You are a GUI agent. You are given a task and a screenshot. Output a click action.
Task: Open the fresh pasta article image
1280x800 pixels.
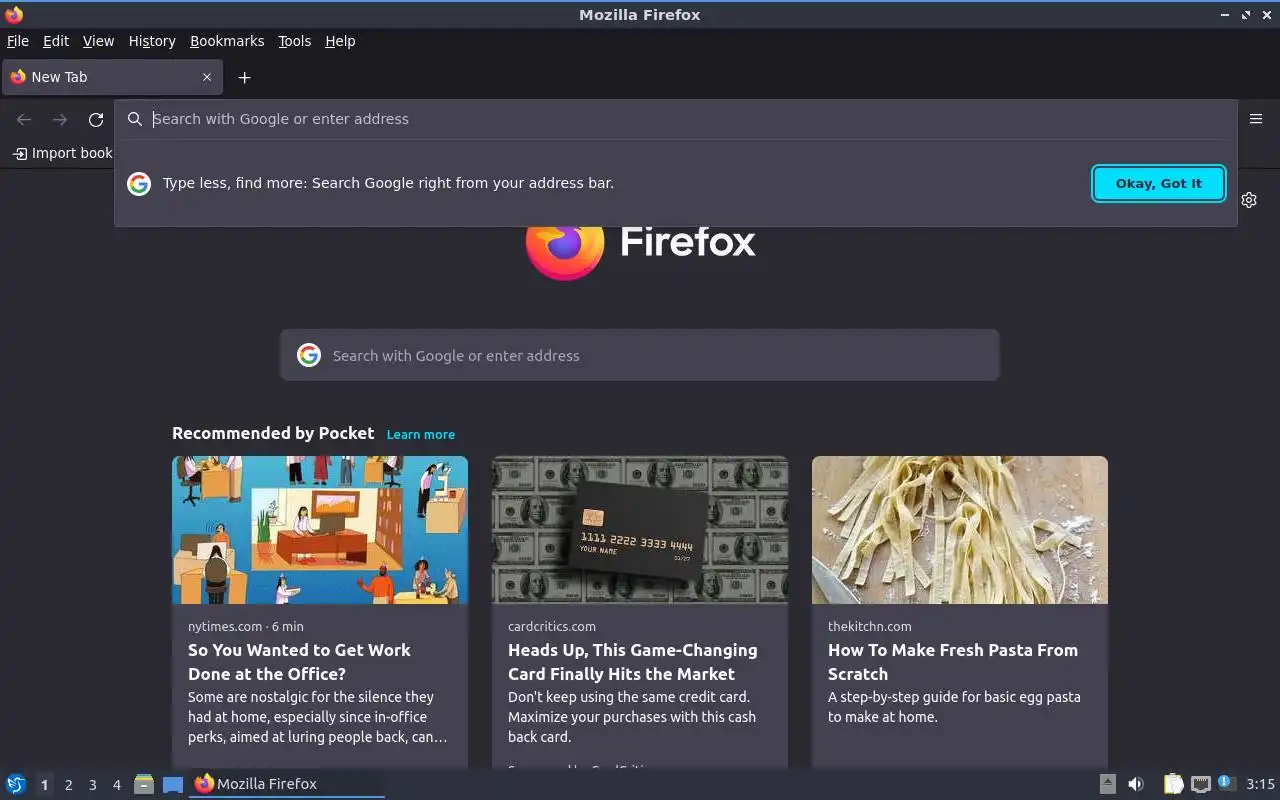(x=960, y=530)
